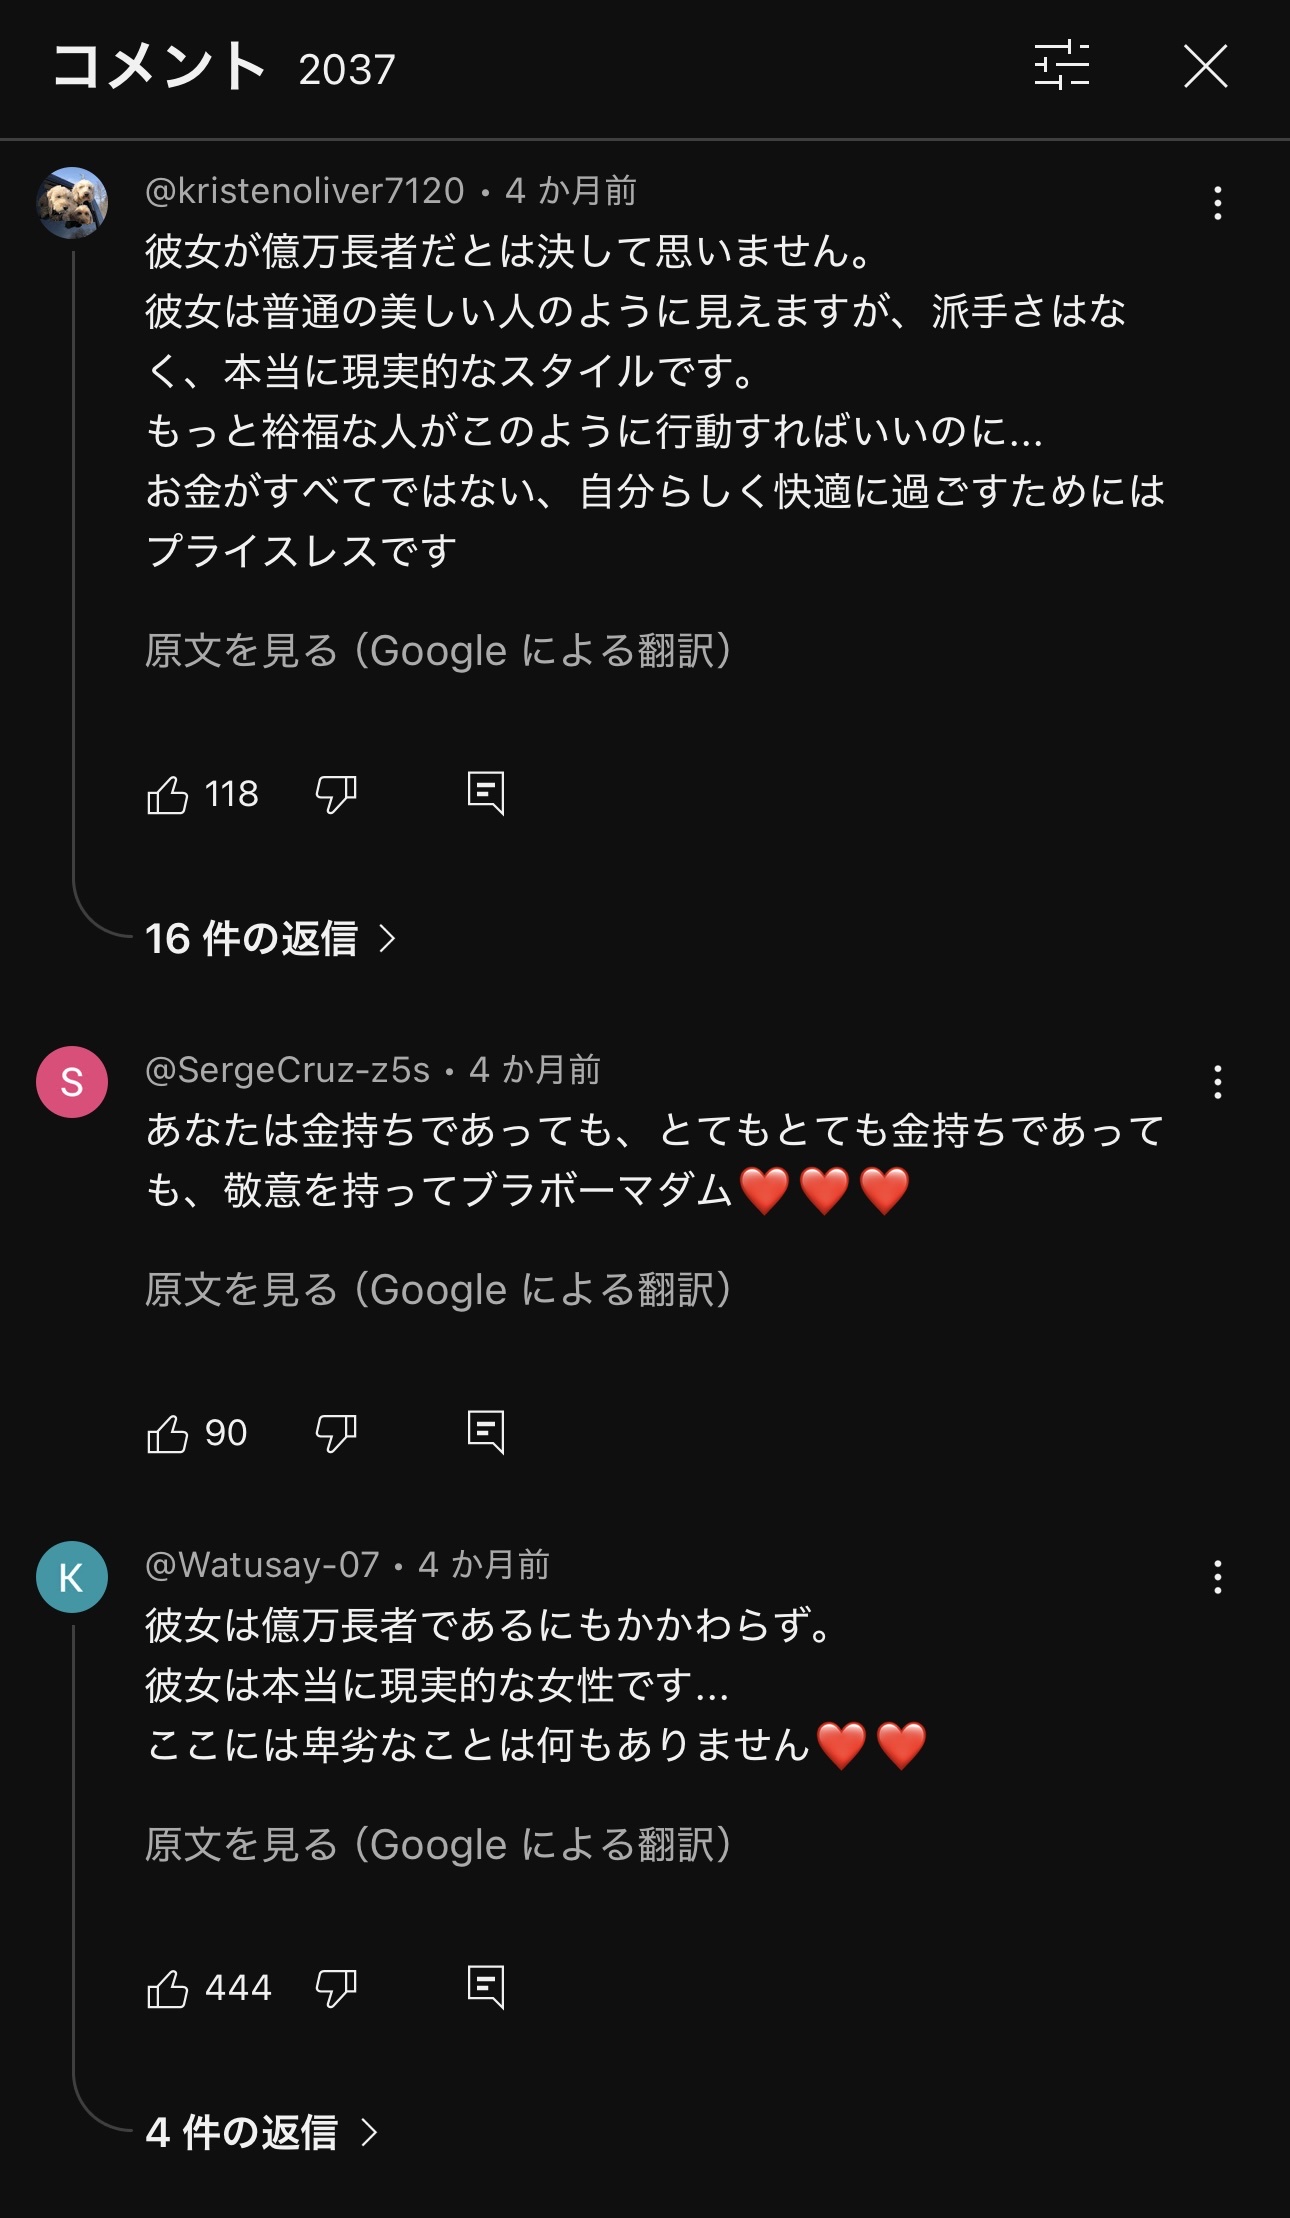Viewport: 1290px width, 2218px height.
Task: Close the comments panel
Action: tap(1205, 67)
